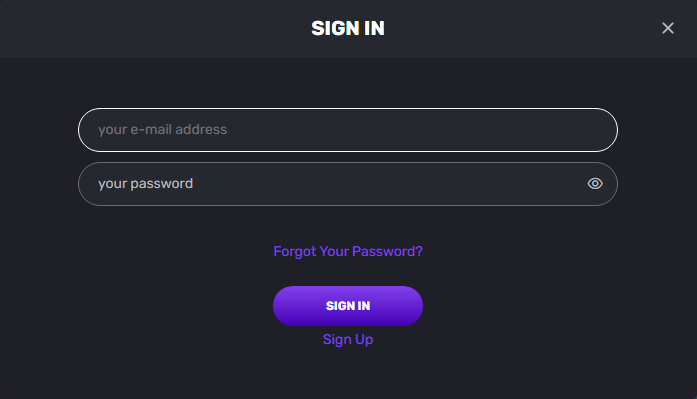Close the Sign In dialog
697x399 pixels.
(668, 28)
